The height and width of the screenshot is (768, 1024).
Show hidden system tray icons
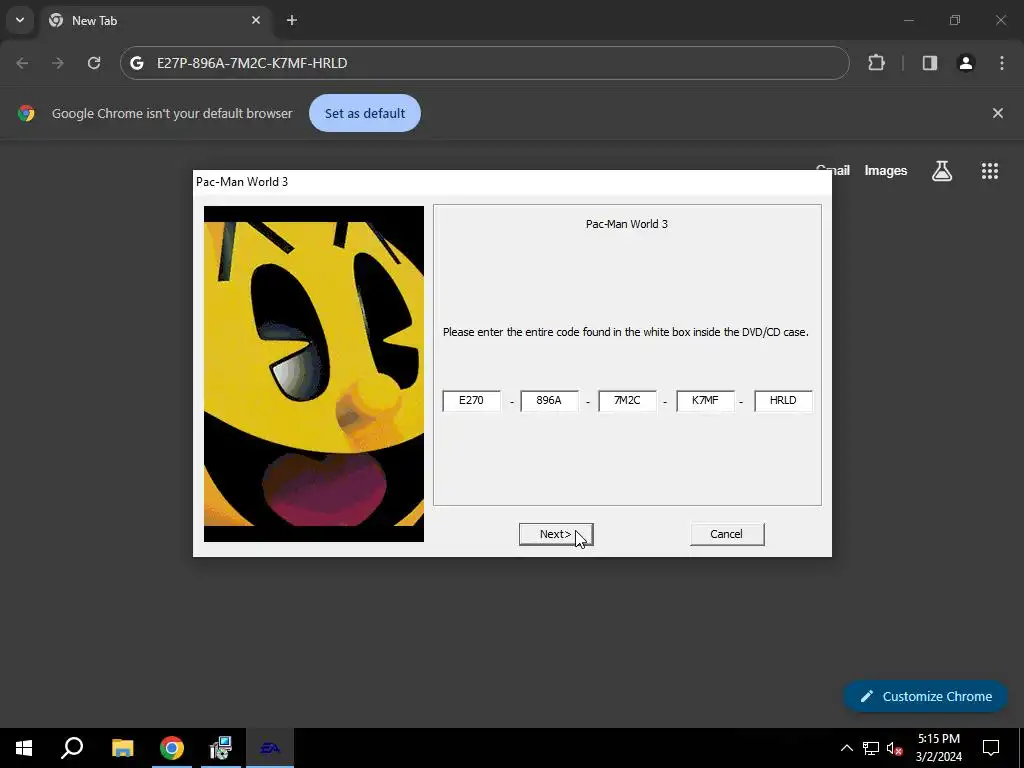click(846, 748)
